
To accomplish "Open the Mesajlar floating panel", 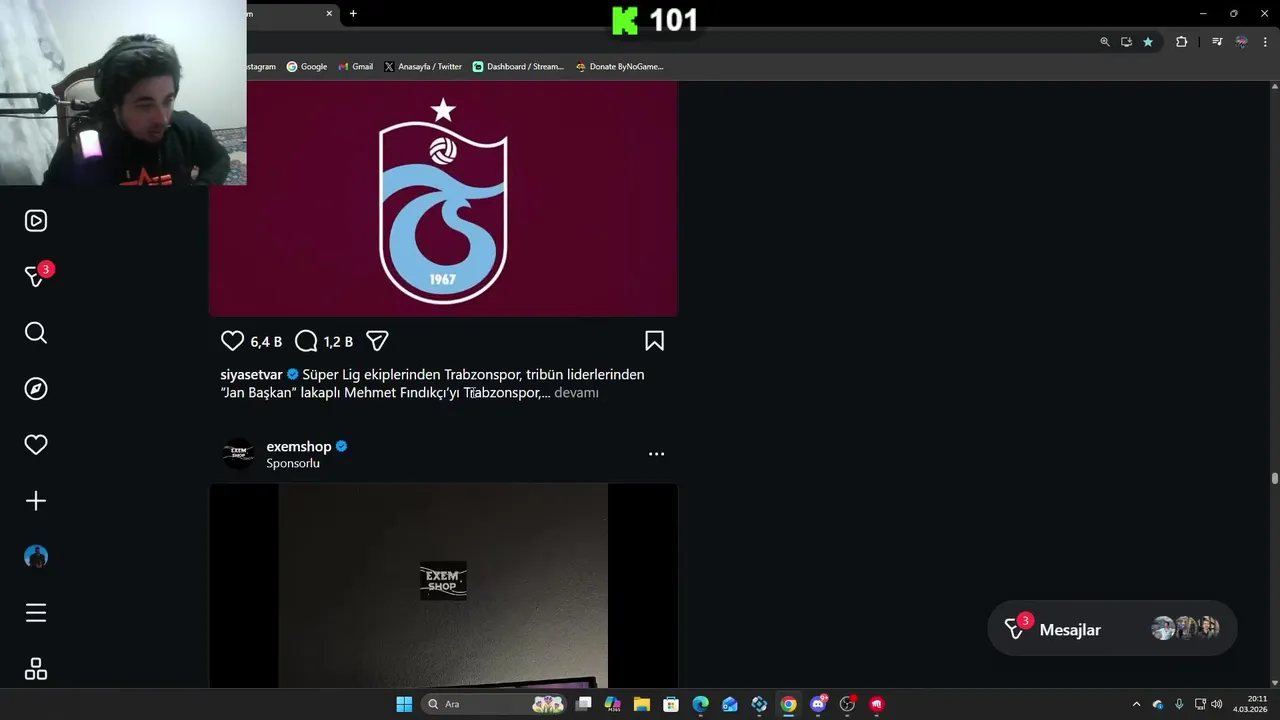I will (x=1112, y=628).
